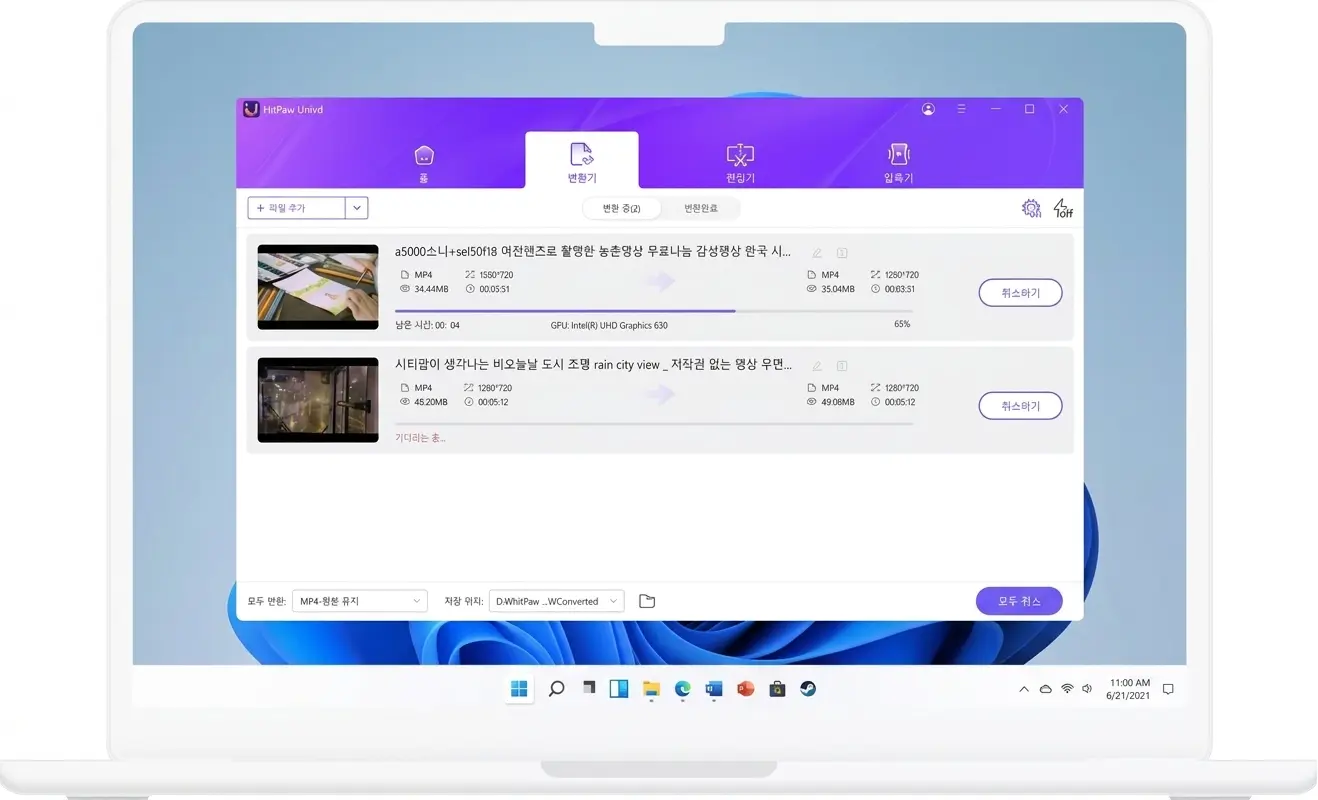Click the HitPaw Univd logo icon
The height and width of the screenshot is (800, 1318).
pyautogui.click(x=251, y=109)
